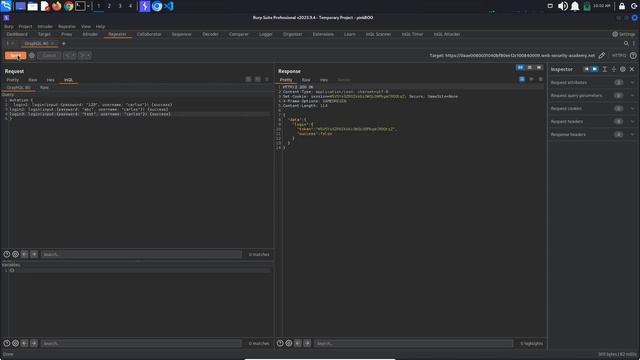Select the Response Hex view tab
Screen dimensions: 640x360
point(324,80)
